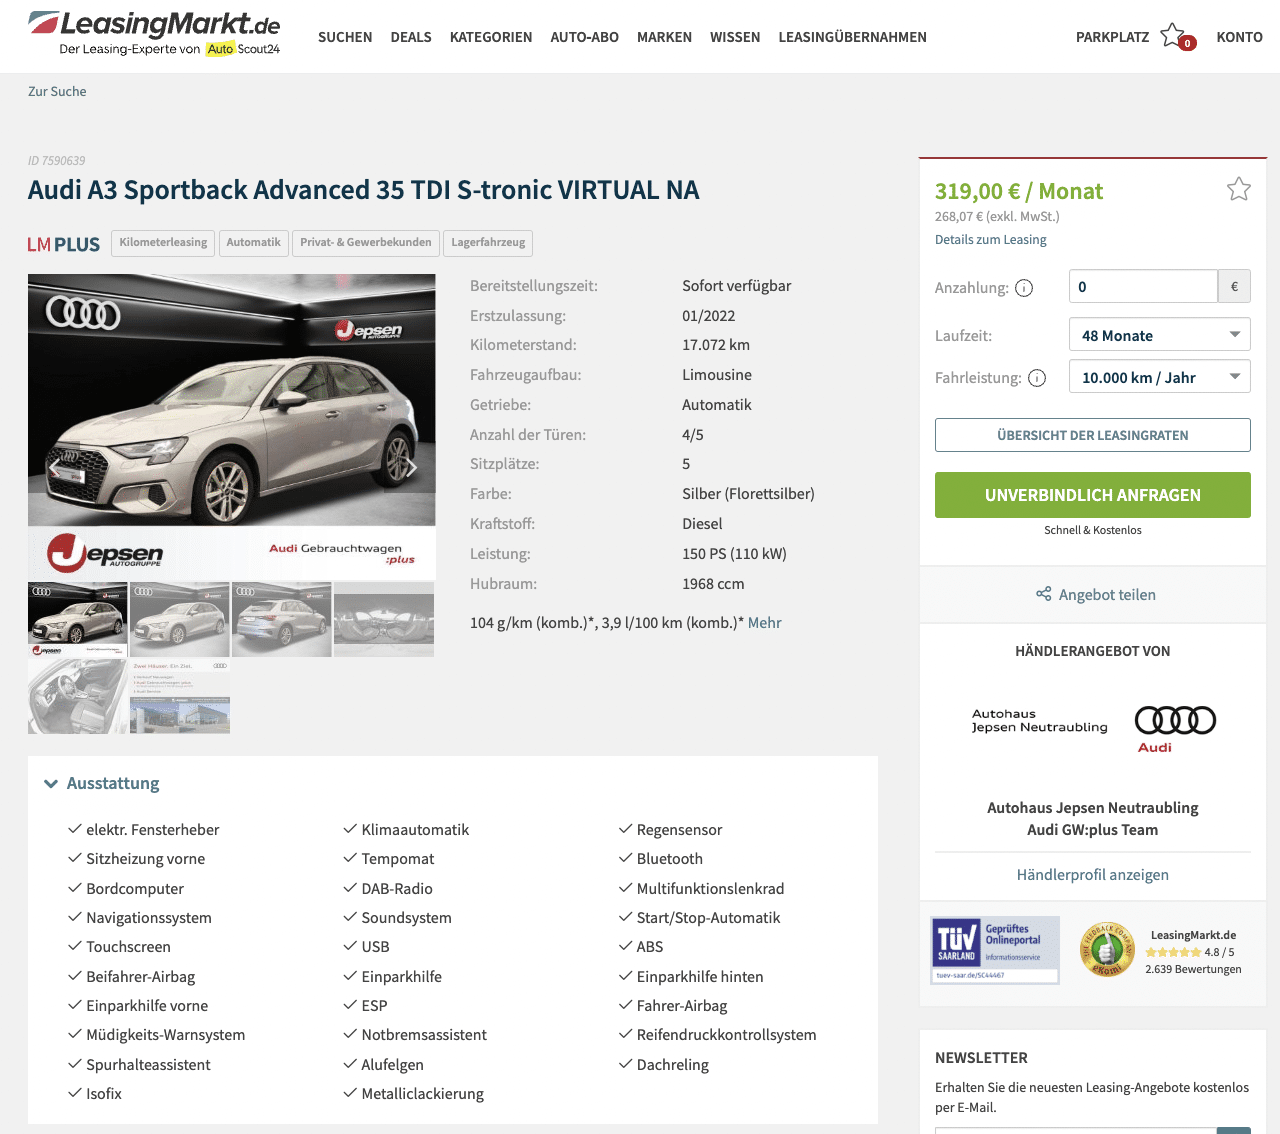1280x1134 pixels.
Task: Click the Anzahlung input field
Action: coord(1143,286)
